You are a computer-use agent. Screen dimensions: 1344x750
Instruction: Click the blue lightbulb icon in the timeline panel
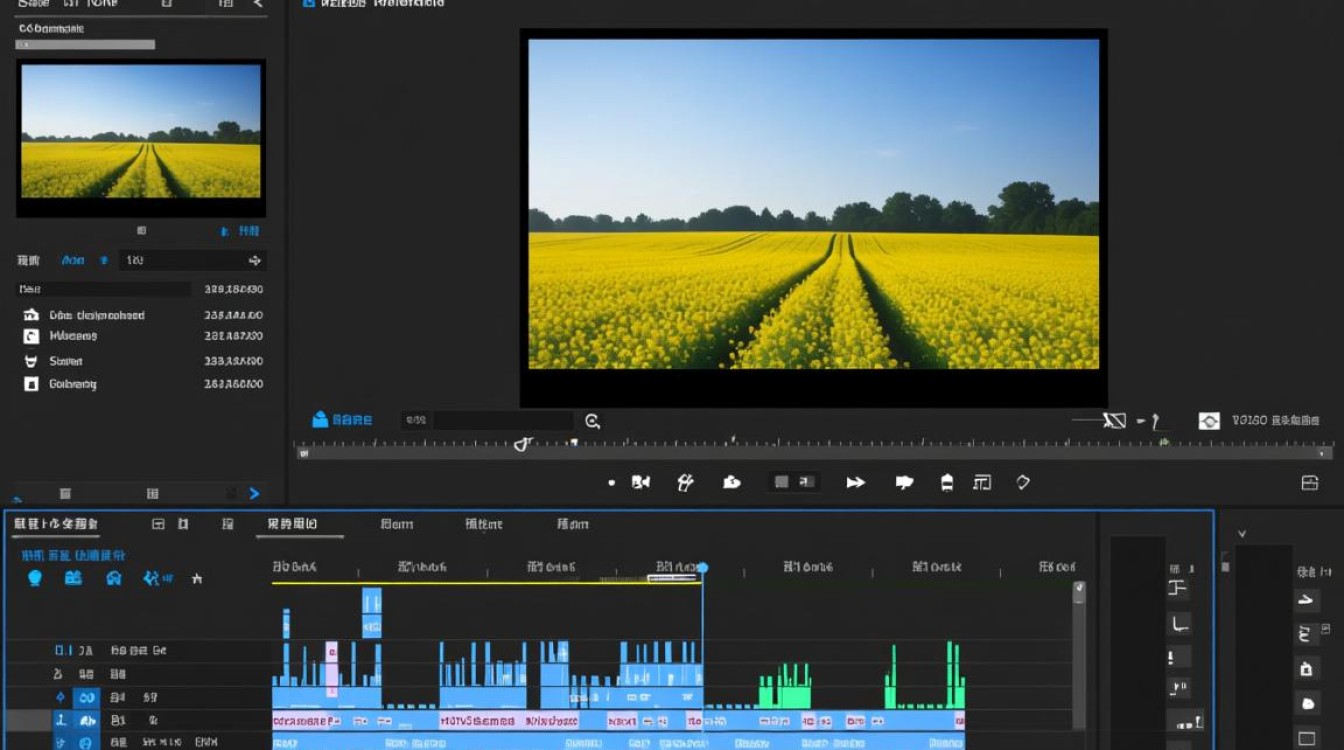point(35,578)
